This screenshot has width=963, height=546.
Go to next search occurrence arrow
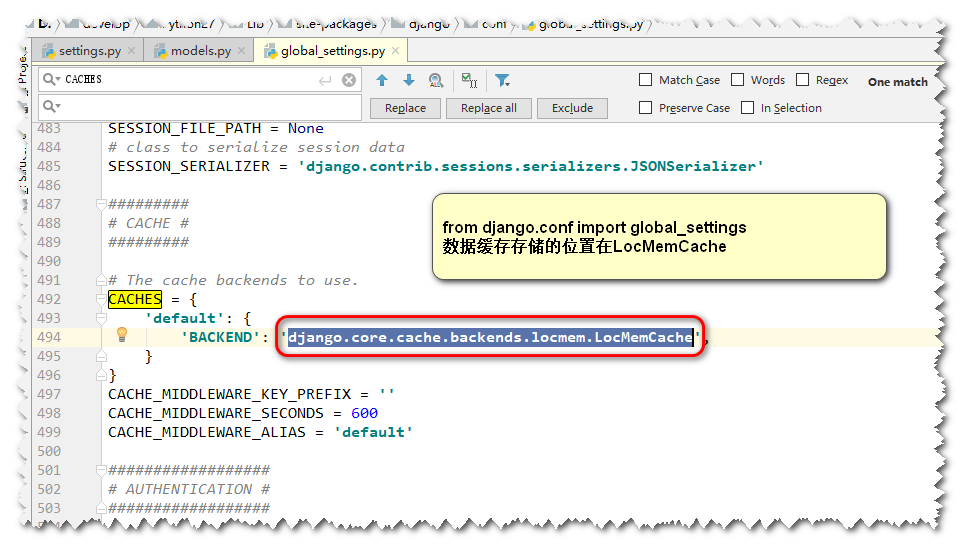click(x=409, y=80)
